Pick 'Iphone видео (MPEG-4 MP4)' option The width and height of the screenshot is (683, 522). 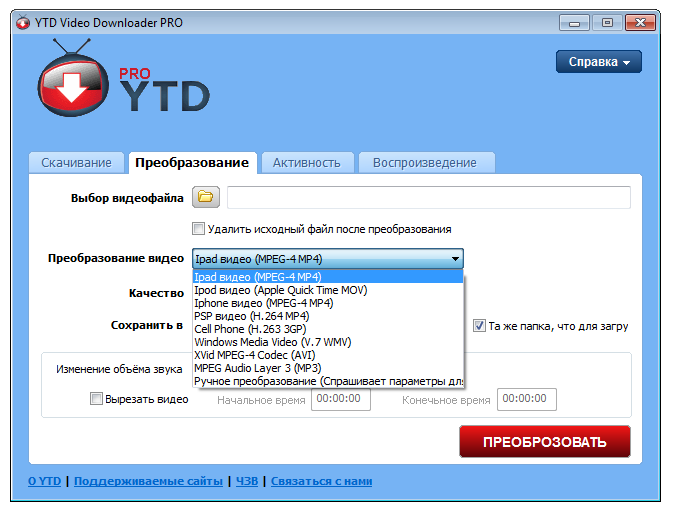pyautogui.click(x=328, y=303)
